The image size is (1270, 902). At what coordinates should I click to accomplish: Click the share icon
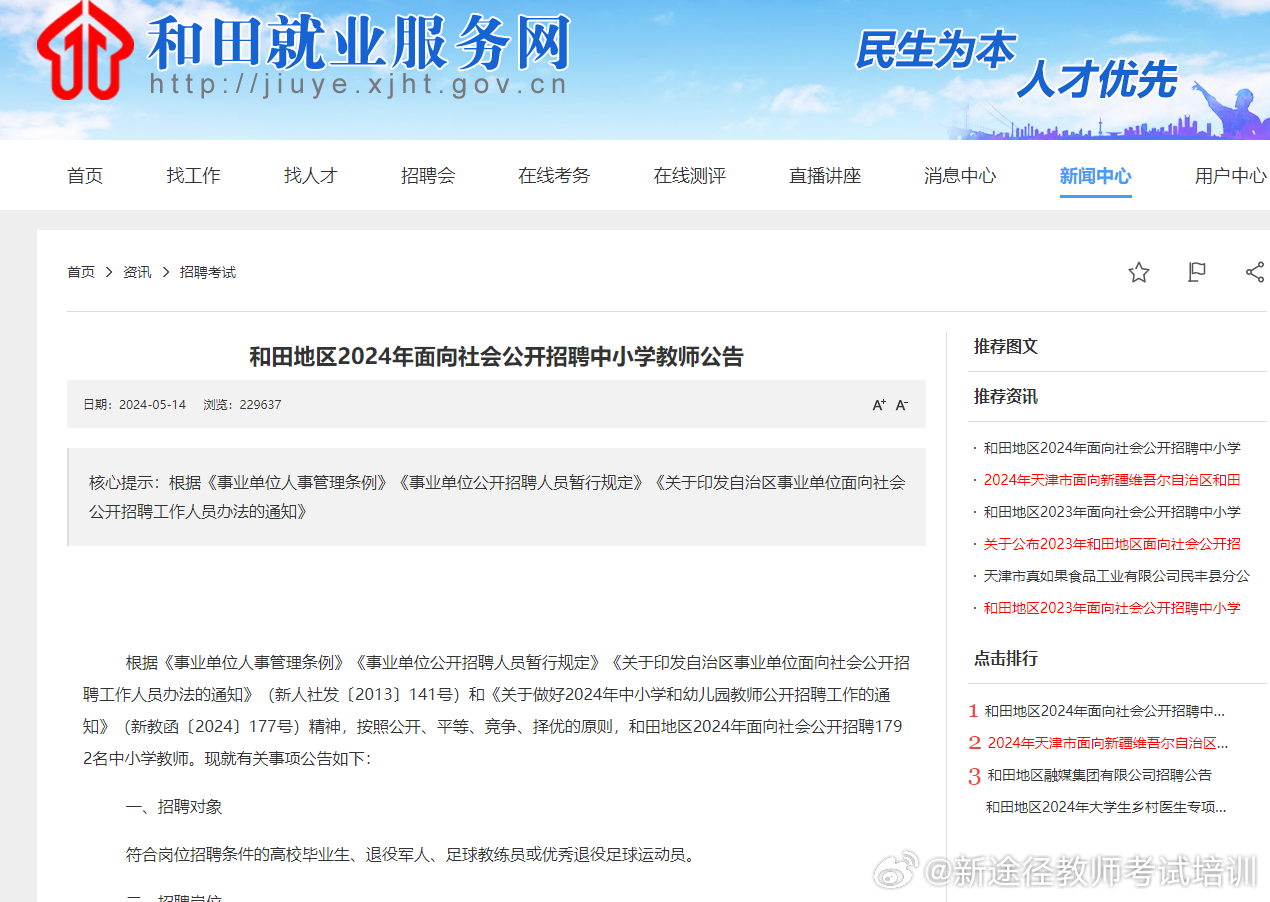[x=1255, y=272]
